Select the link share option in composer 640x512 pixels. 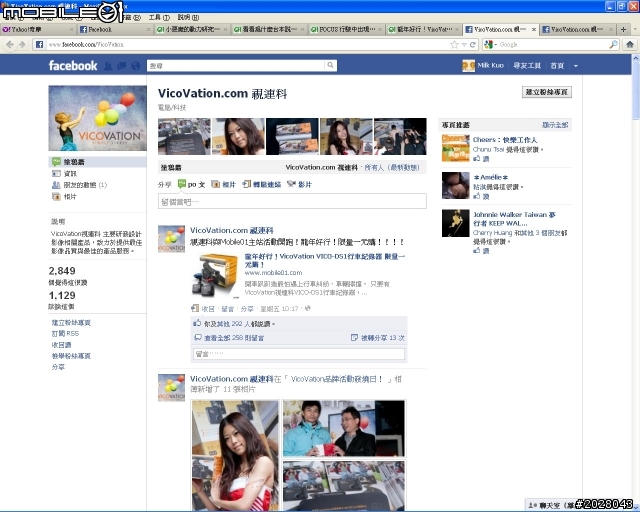point(262,185)
